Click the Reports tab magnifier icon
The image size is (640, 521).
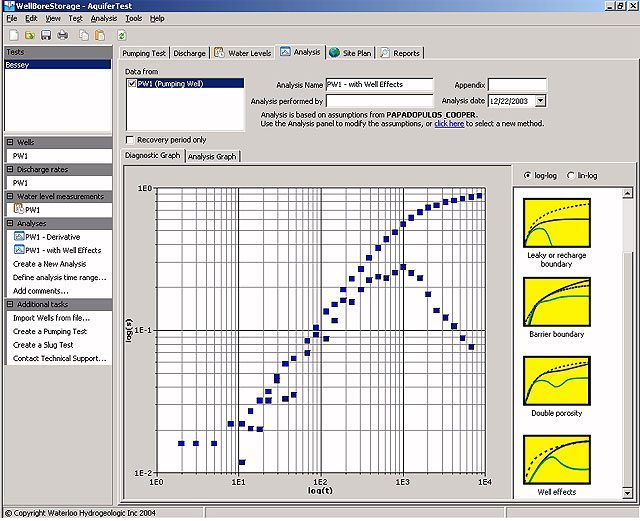point(384,53)
